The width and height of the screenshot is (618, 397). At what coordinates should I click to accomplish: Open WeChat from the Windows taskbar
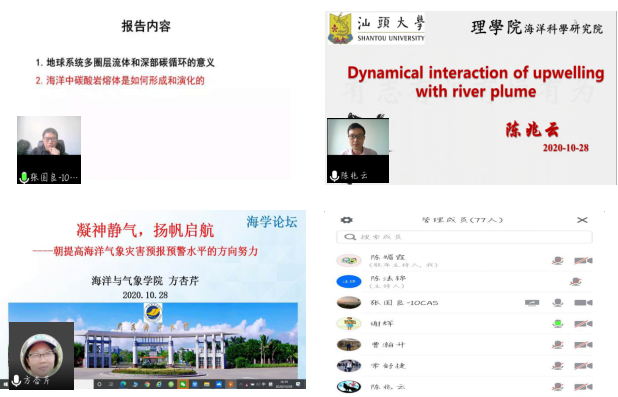tap(183, 384)
